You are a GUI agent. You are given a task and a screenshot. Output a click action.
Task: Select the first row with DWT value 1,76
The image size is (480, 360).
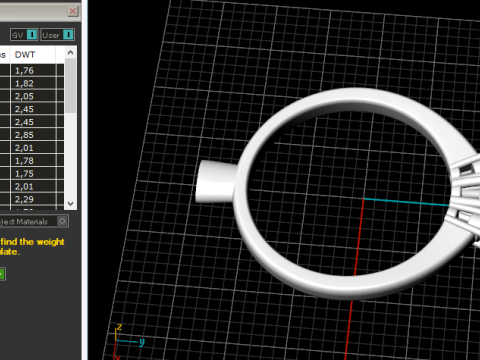point(32,71)
